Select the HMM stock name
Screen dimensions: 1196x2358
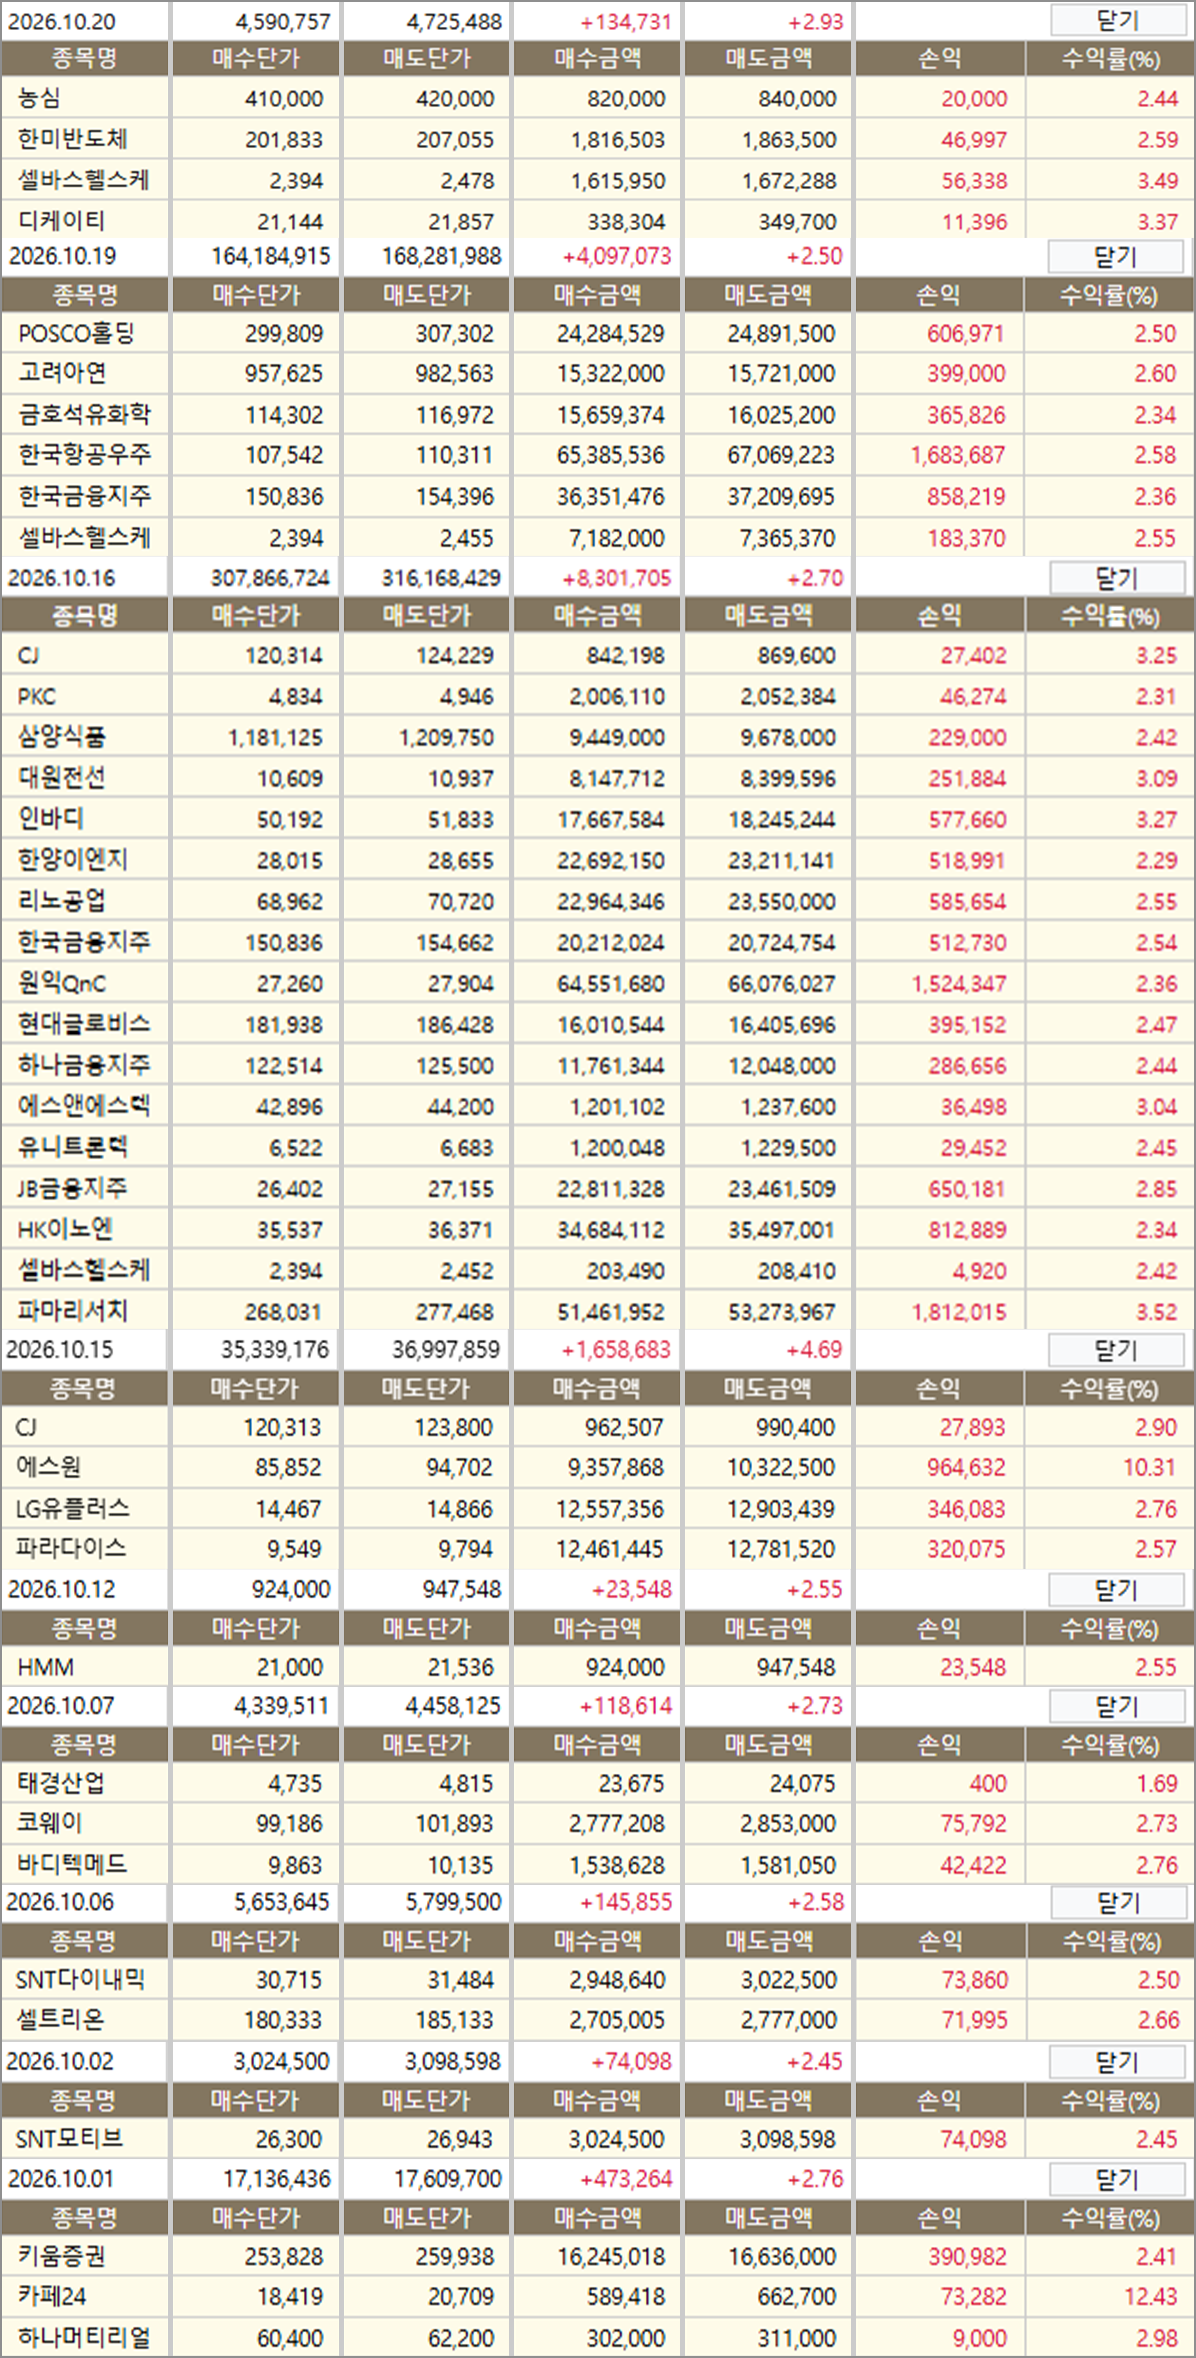(46, 1667)
